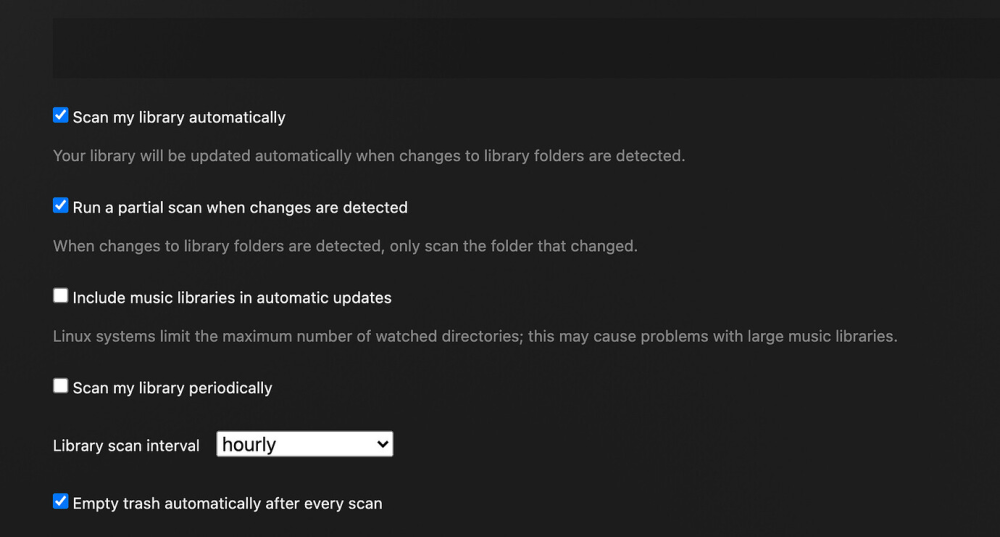Uncheck the Scan my library automatically checkbox
Viewport: 1000px width, 537px height.
pos(61,115)
